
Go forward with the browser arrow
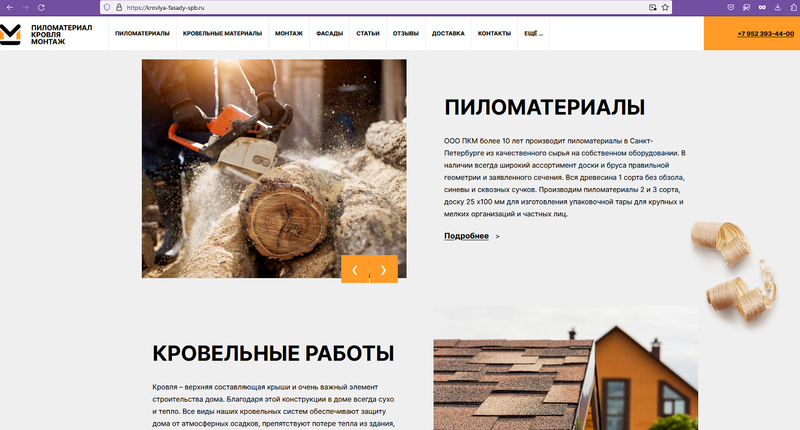coord(26,8)
